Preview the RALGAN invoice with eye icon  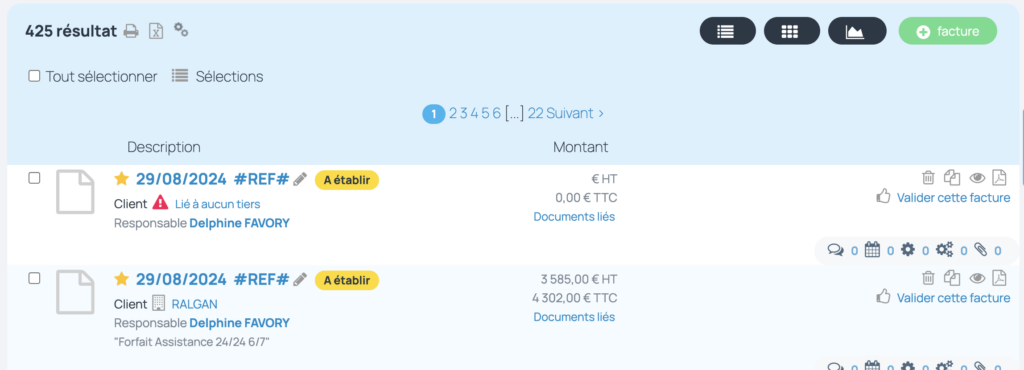[977, 278]
